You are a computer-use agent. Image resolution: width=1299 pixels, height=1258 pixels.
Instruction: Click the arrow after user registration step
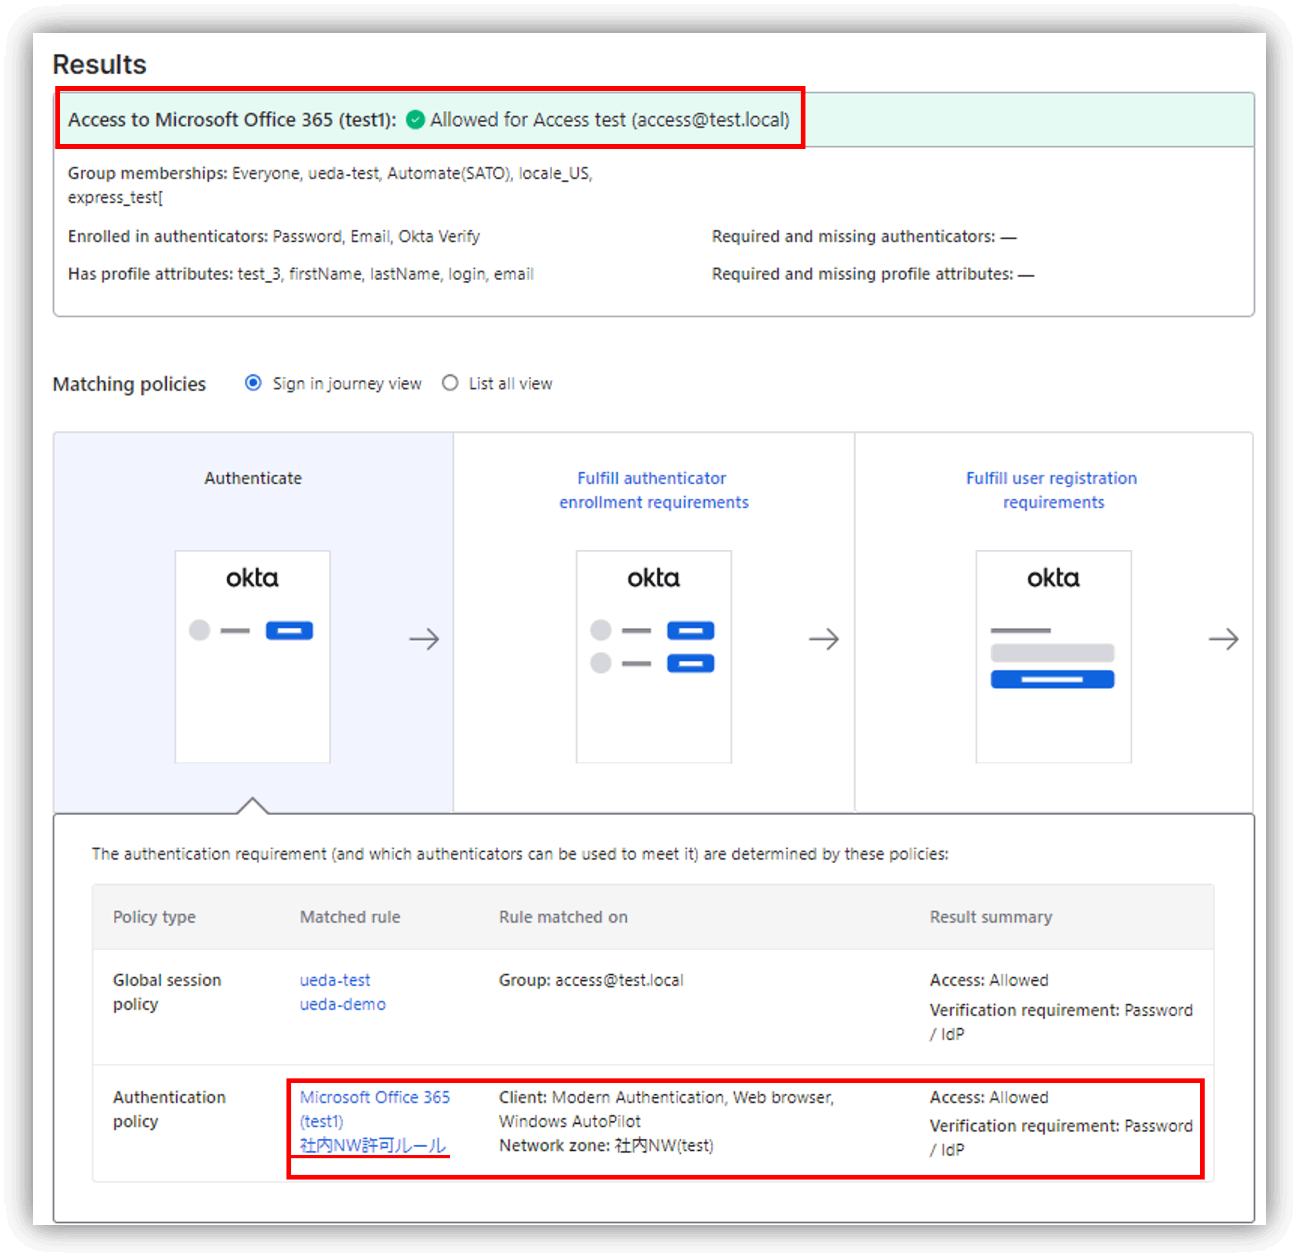[x=1224, y=639]
